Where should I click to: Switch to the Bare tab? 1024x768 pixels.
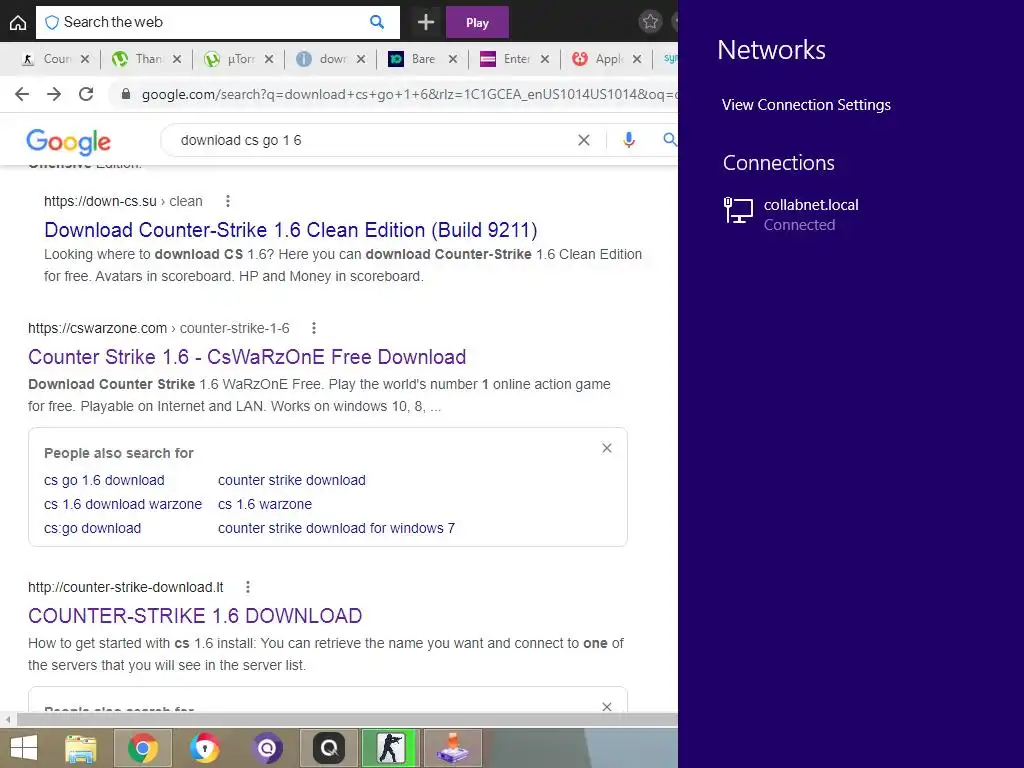coord(413,59)
